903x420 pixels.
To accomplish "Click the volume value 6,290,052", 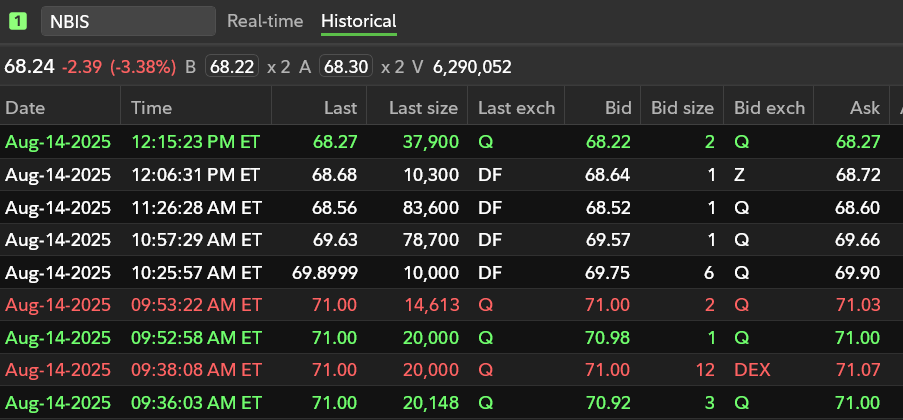I will 472,67.
